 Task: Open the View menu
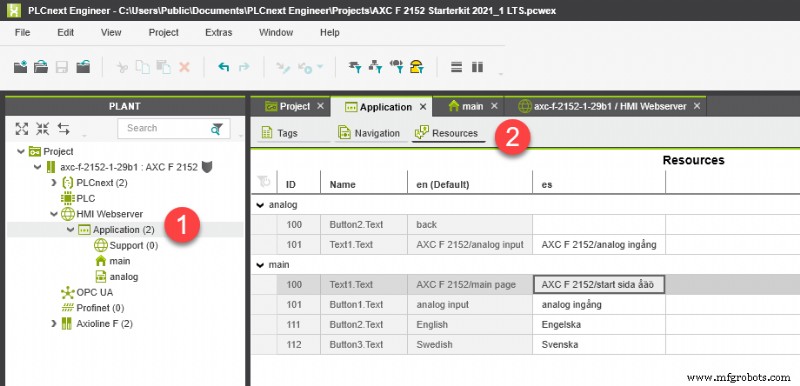pyautogui.click(x=111, y=33)
